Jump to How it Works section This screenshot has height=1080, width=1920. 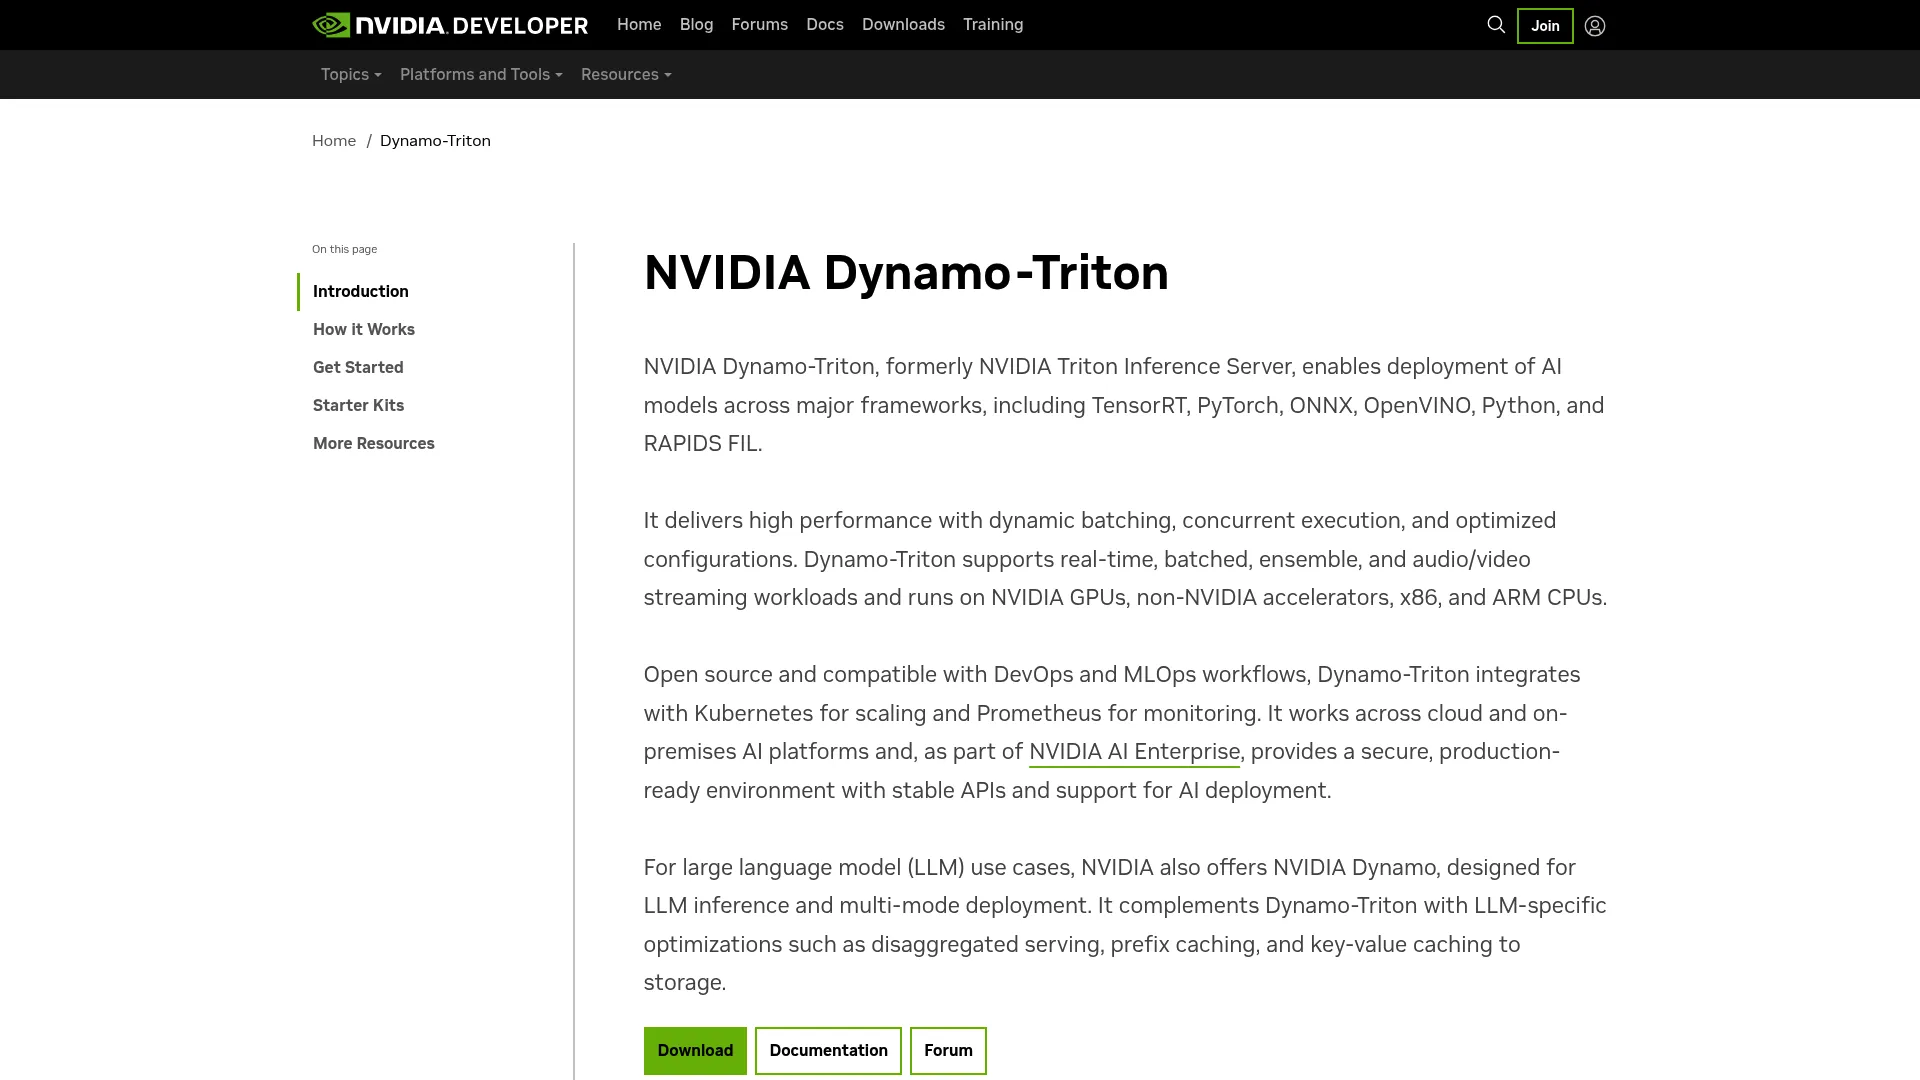(364, 330)
